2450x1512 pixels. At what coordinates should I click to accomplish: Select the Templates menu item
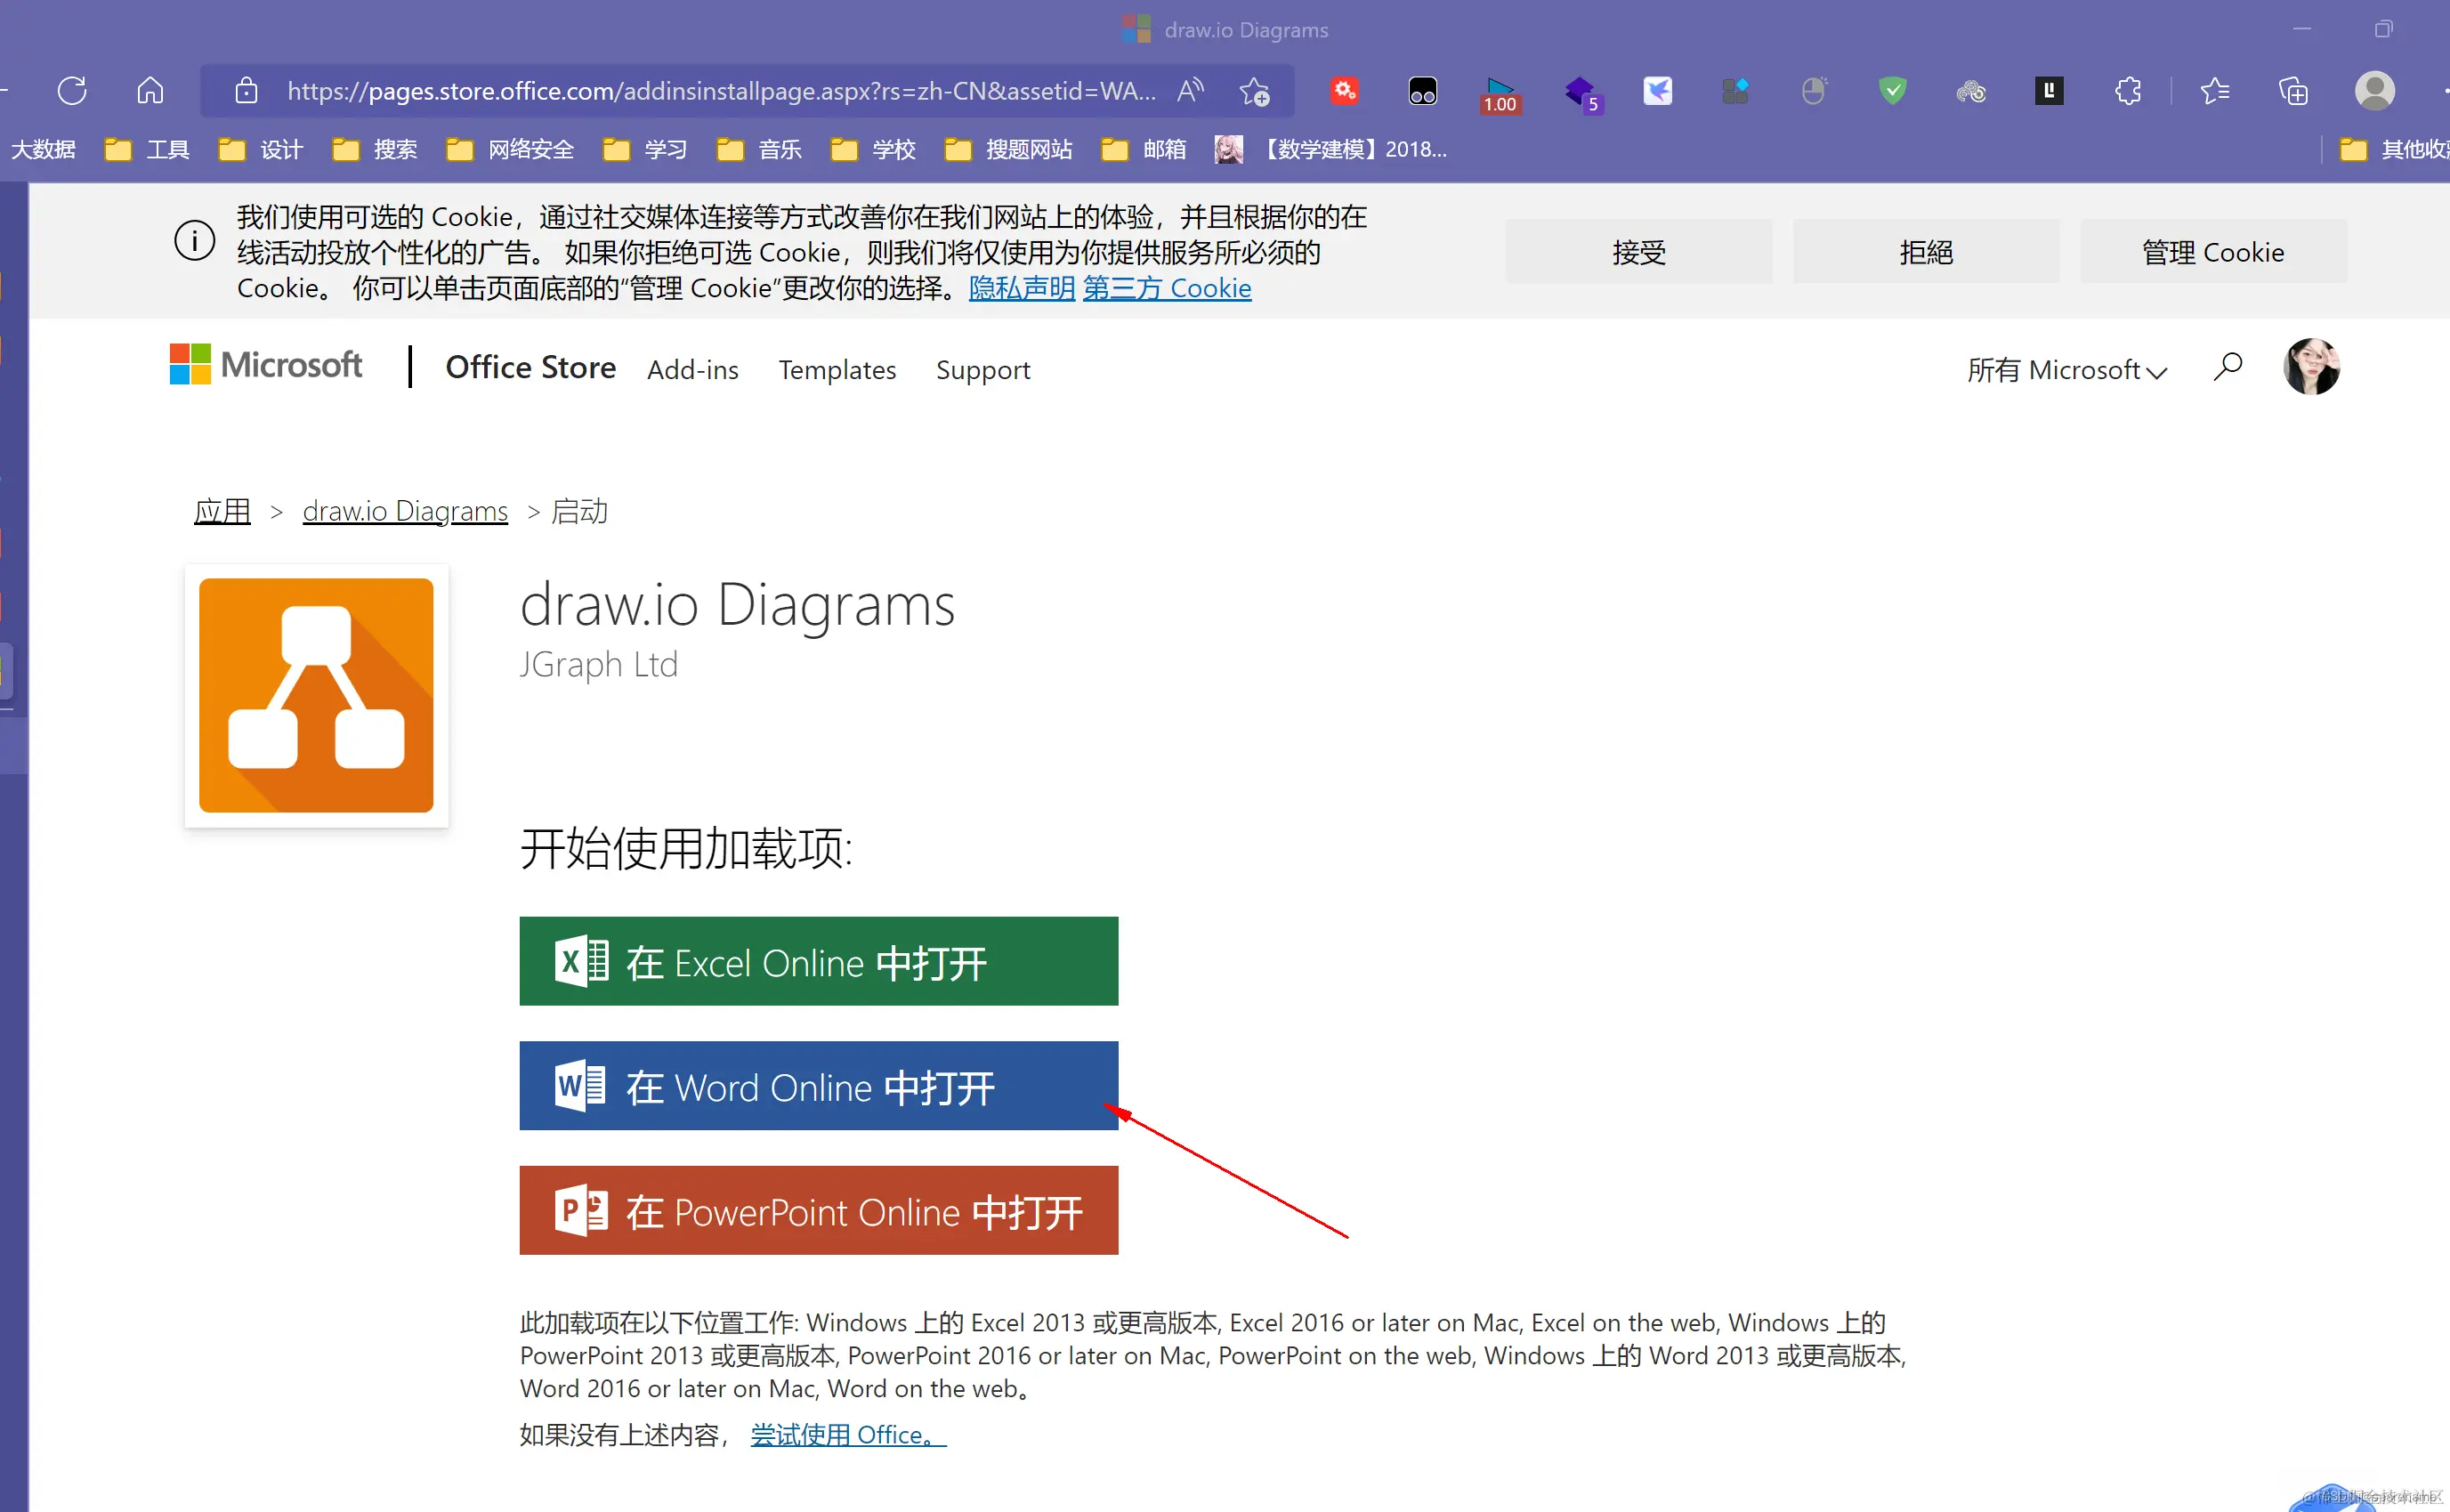837,369
